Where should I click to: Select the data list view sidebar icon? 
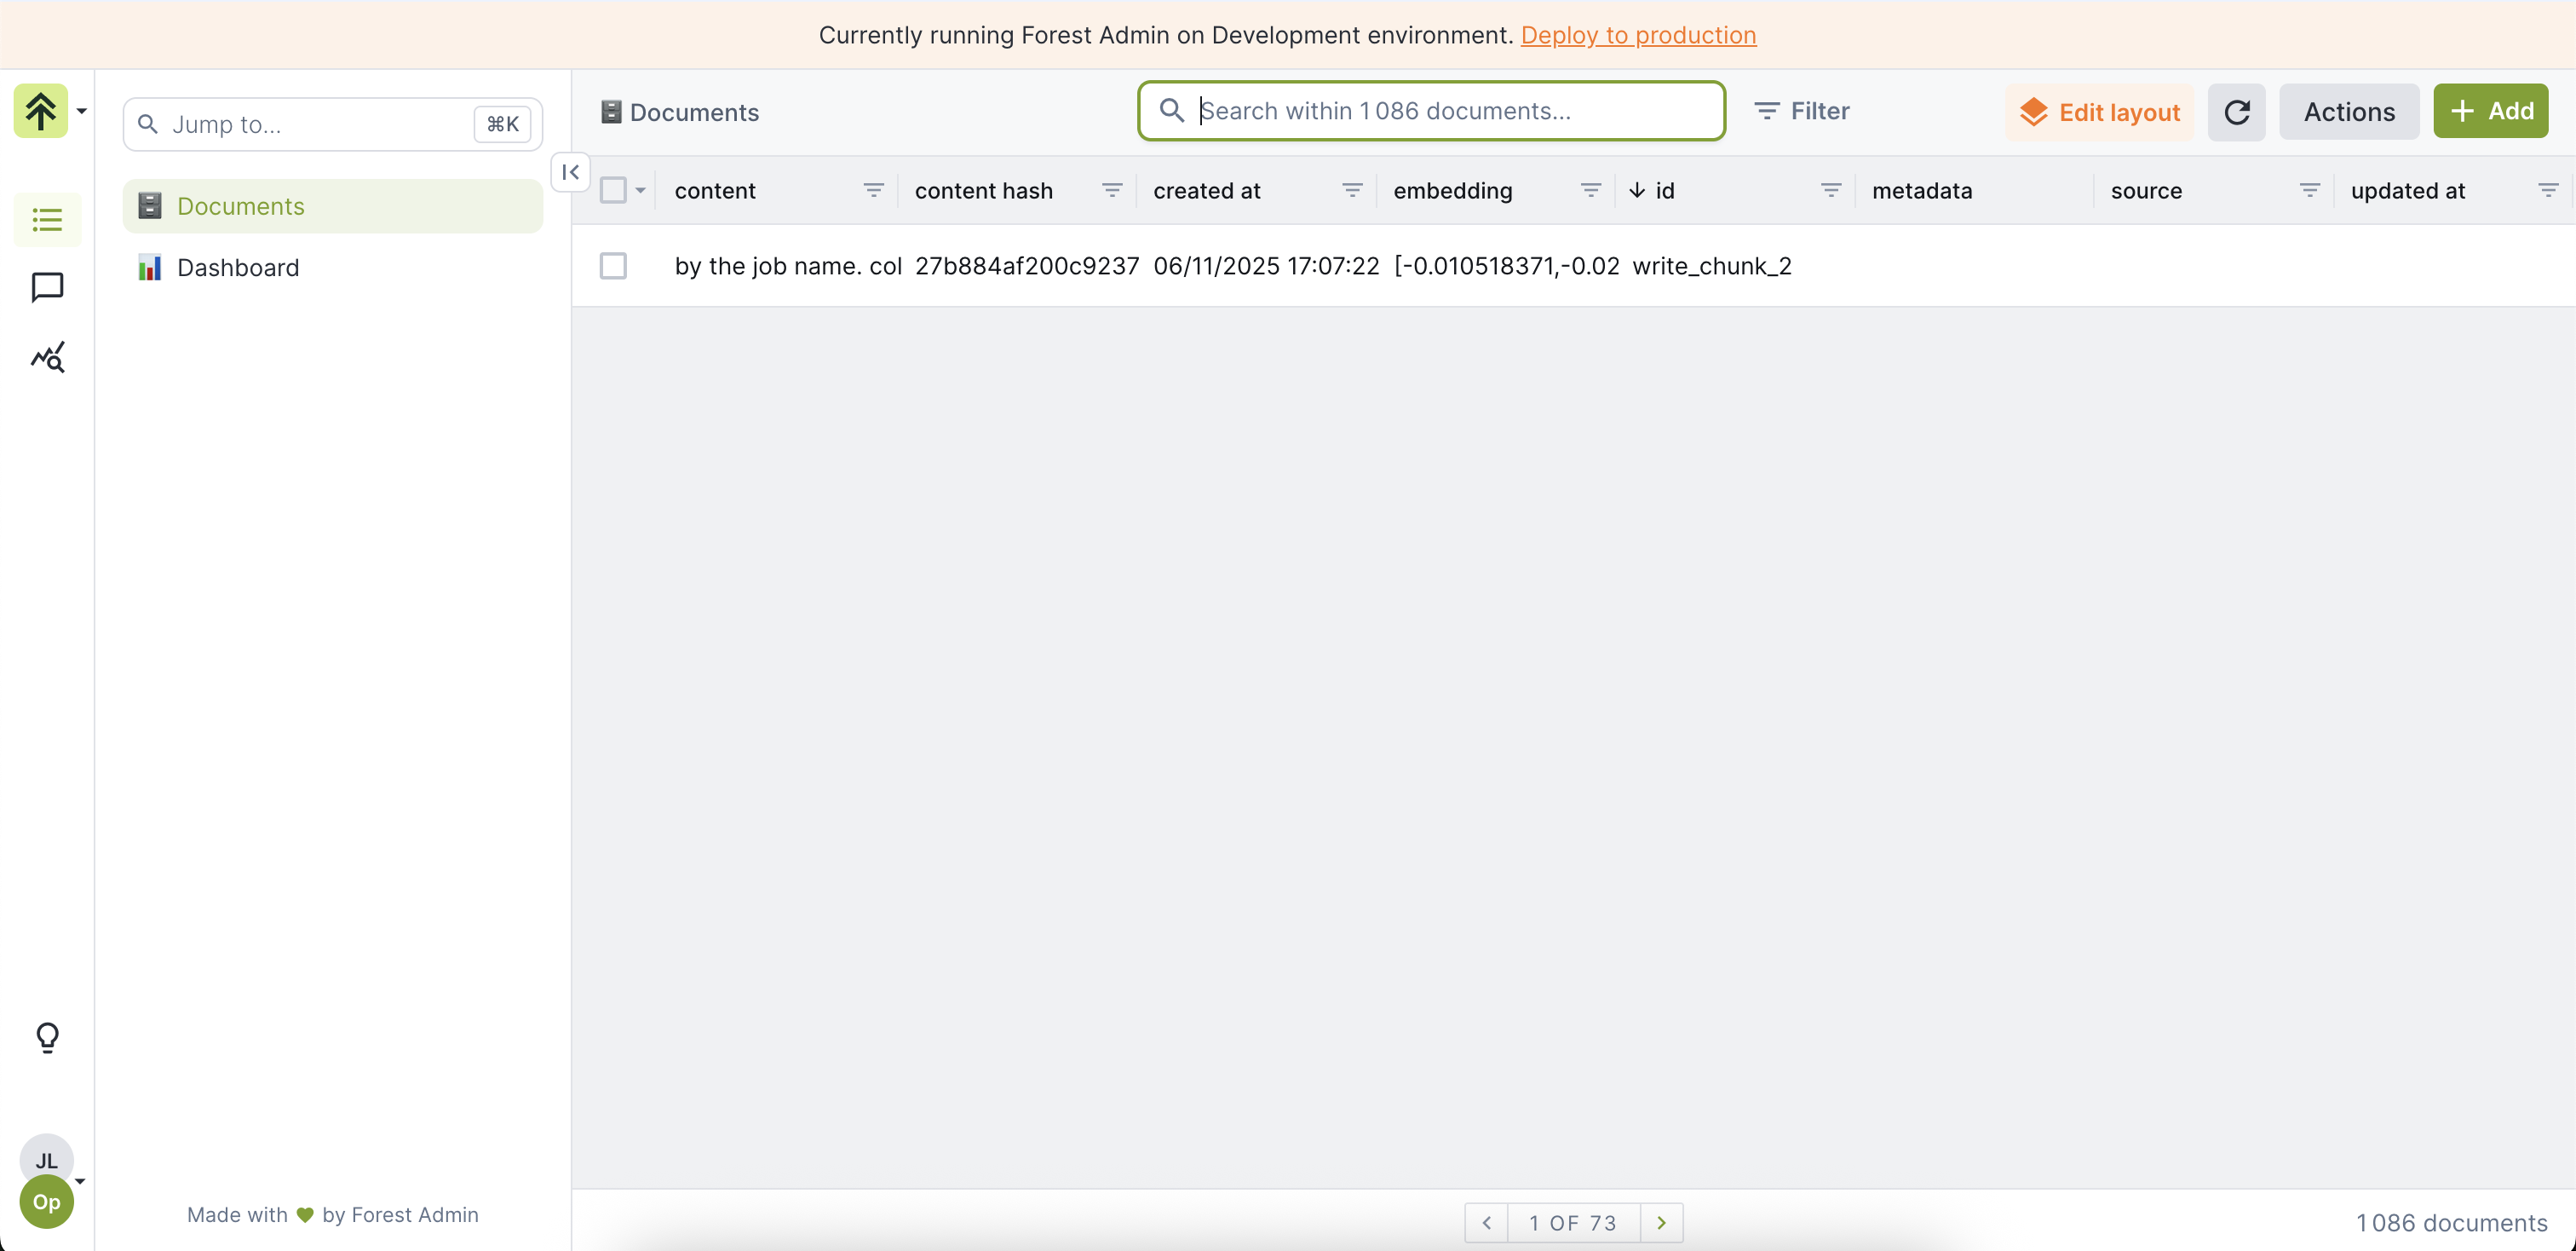pos(47,219)
